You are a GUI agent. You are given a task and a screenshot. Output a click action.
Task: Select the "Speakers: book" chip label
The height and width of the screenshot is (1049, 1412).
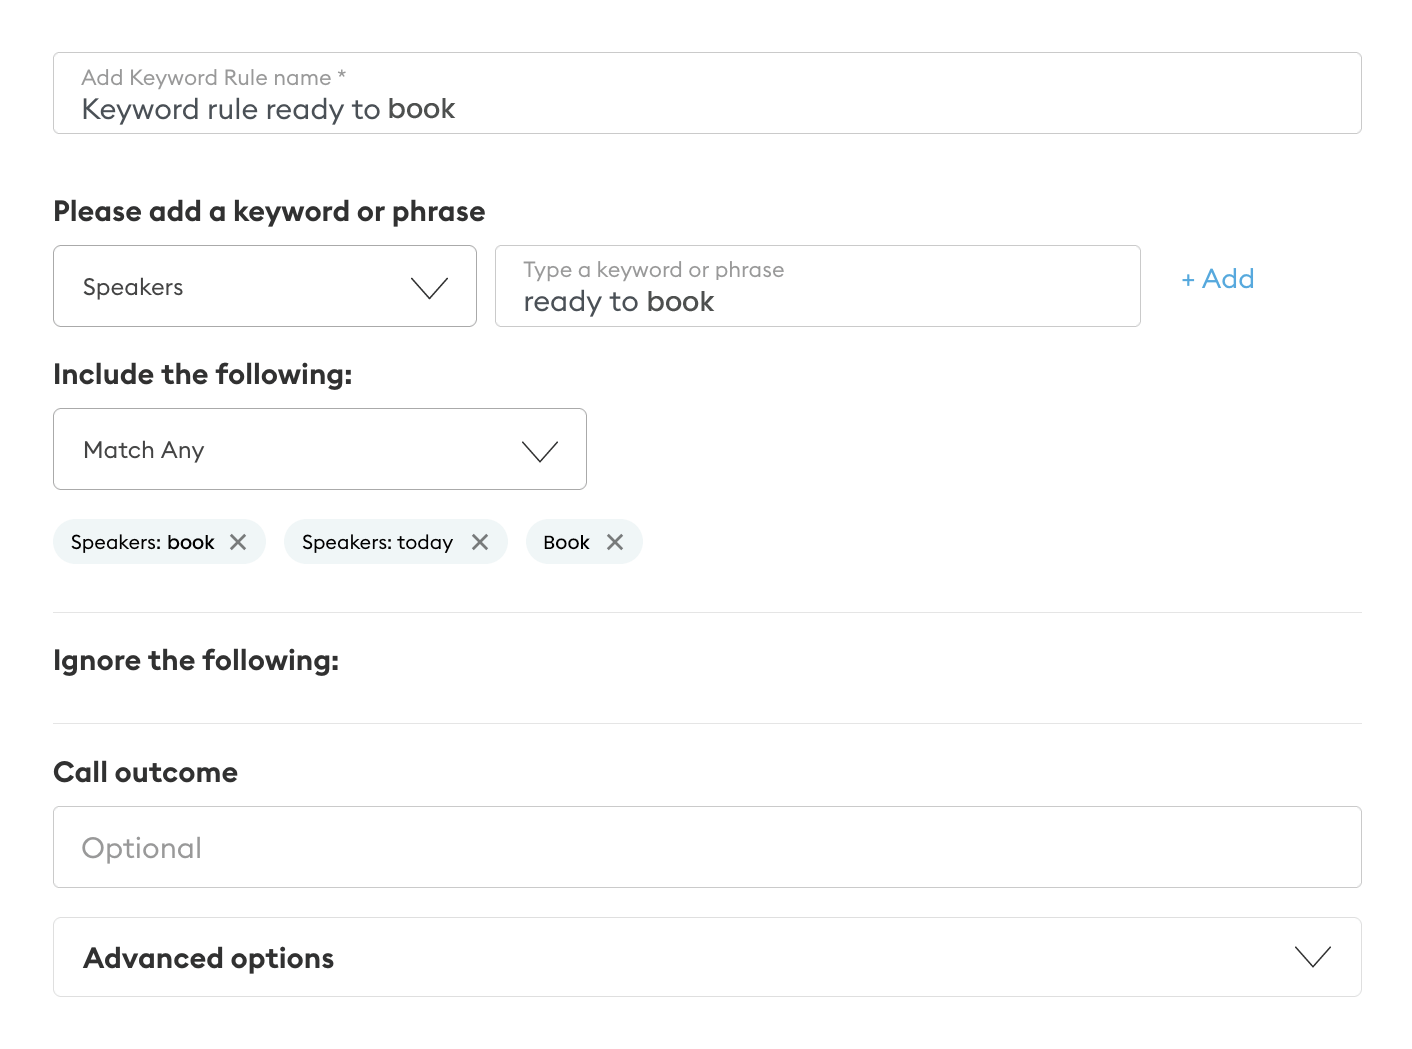pos(142,542)
